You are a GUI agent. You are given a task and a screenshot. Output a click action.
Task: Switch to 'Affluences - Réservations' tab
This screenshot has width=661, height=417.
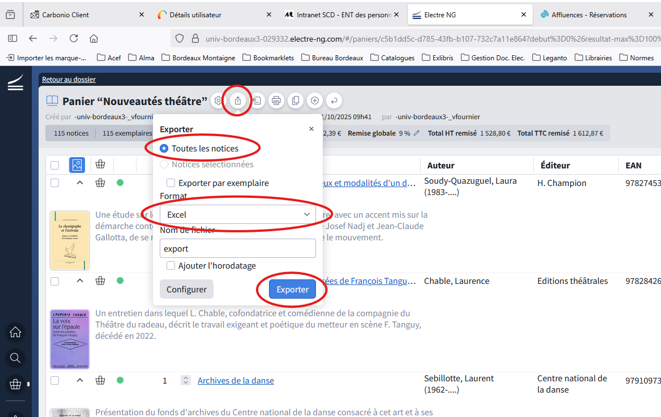click(590, 15)
